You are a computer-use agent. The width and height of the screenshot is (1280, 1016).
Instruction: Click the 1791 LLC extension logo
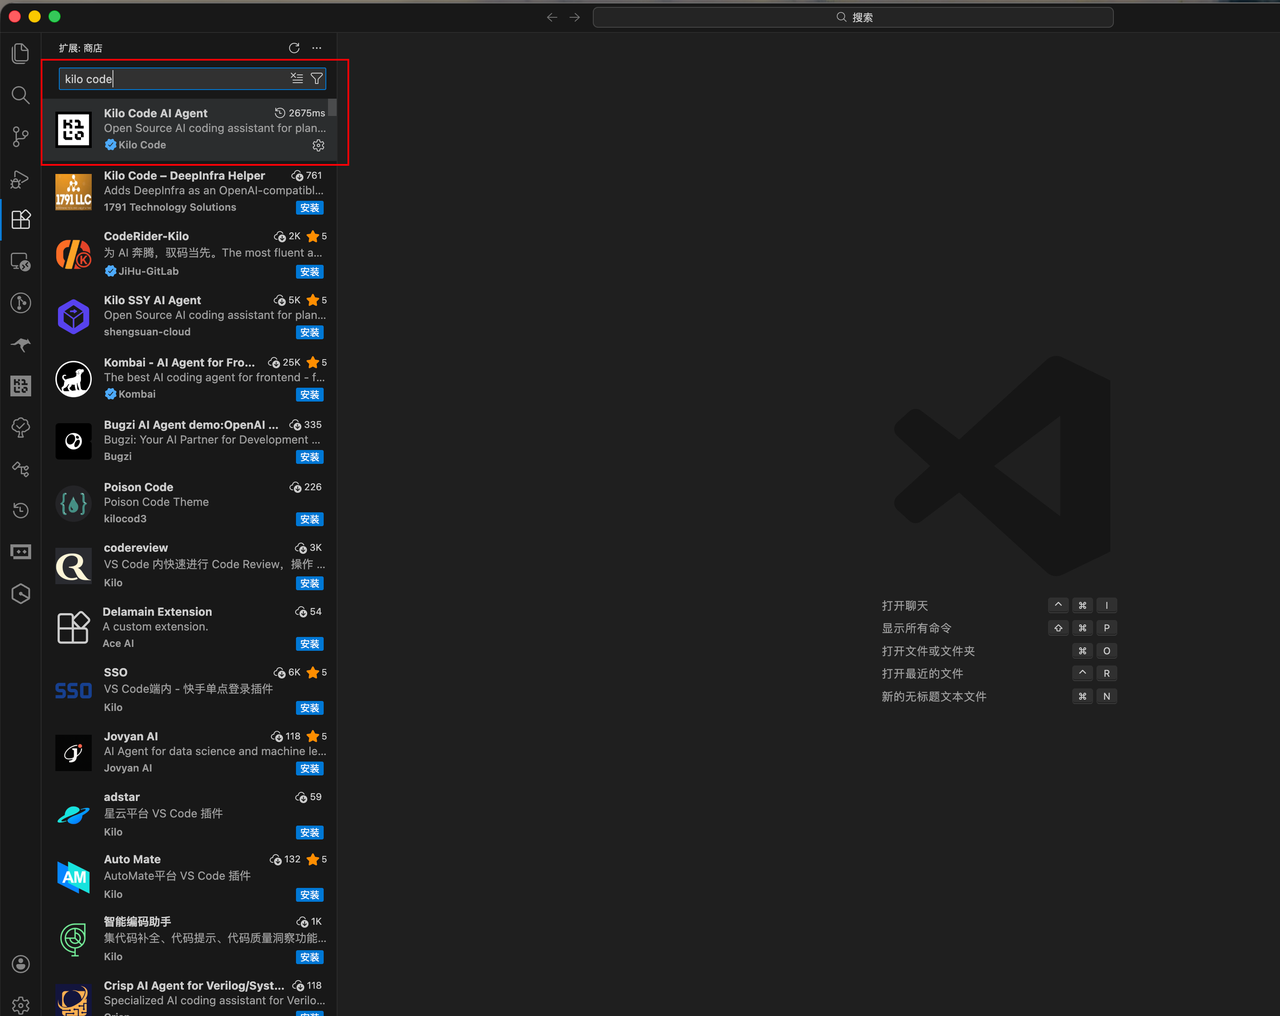pyautogui.click(x=74, y=191)
